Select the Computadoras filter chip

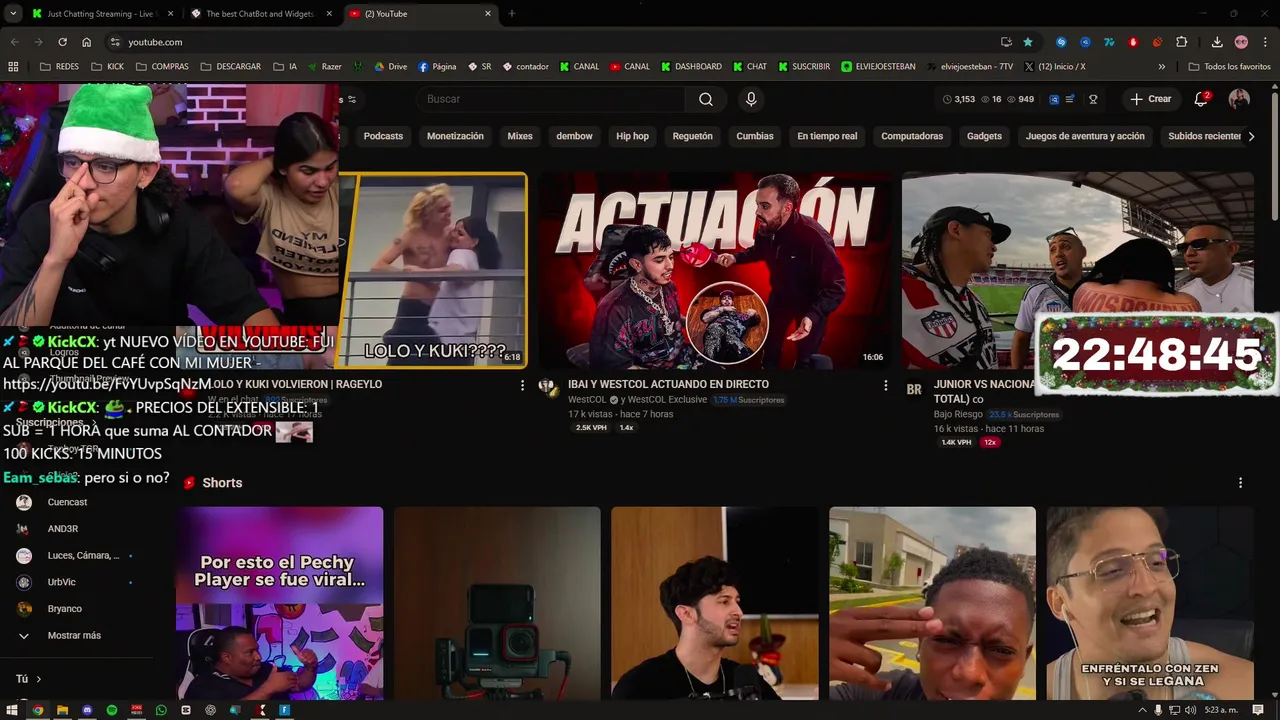[912, 136]
